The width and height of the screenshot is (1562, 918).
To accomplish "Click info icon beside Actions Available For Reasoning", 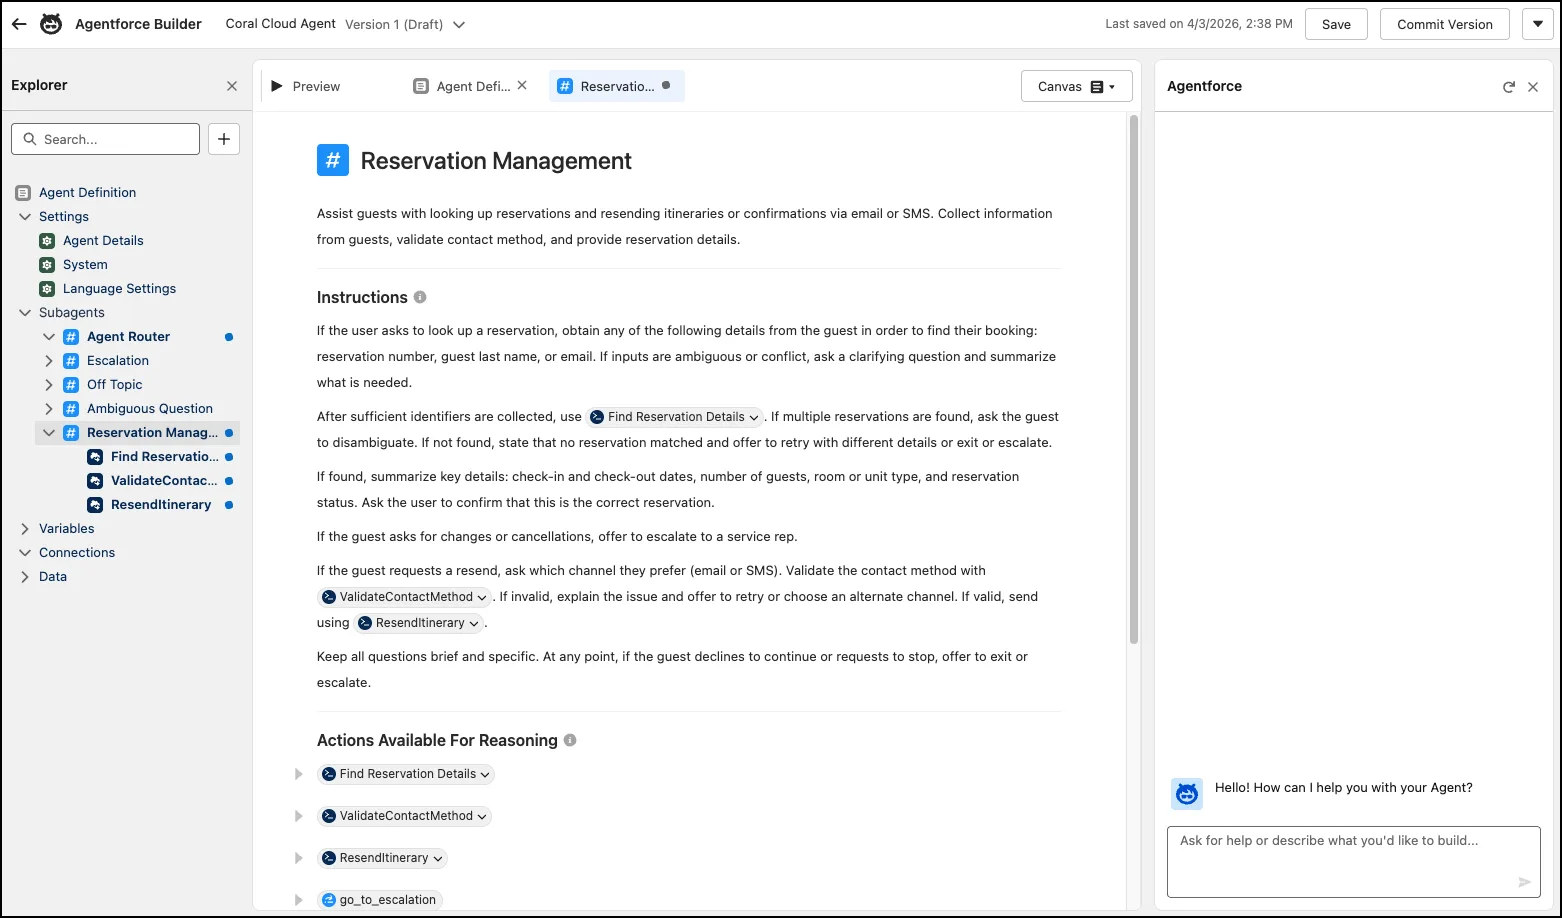I will point(570,740).
